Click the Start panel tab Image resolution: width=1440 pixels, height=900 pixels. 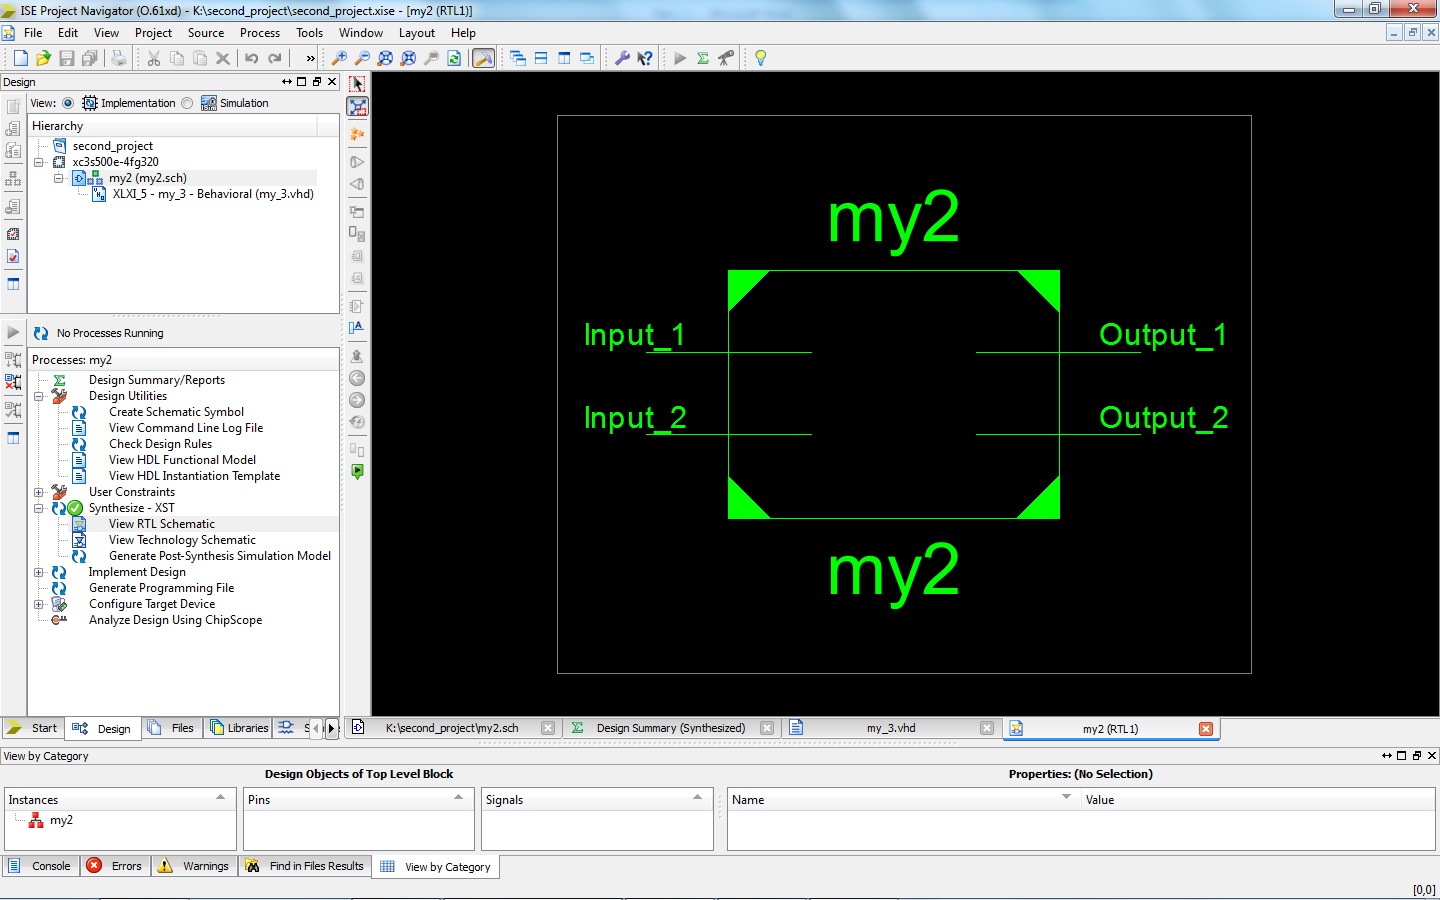34,728
